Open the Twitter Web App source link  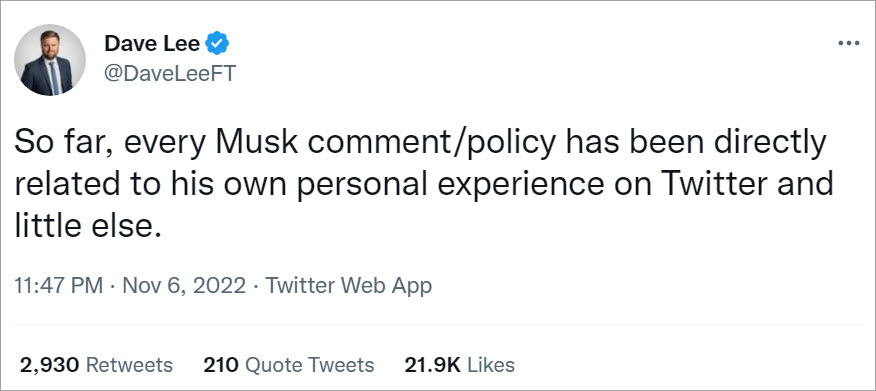pyautogui.click(x=348, y=286)
